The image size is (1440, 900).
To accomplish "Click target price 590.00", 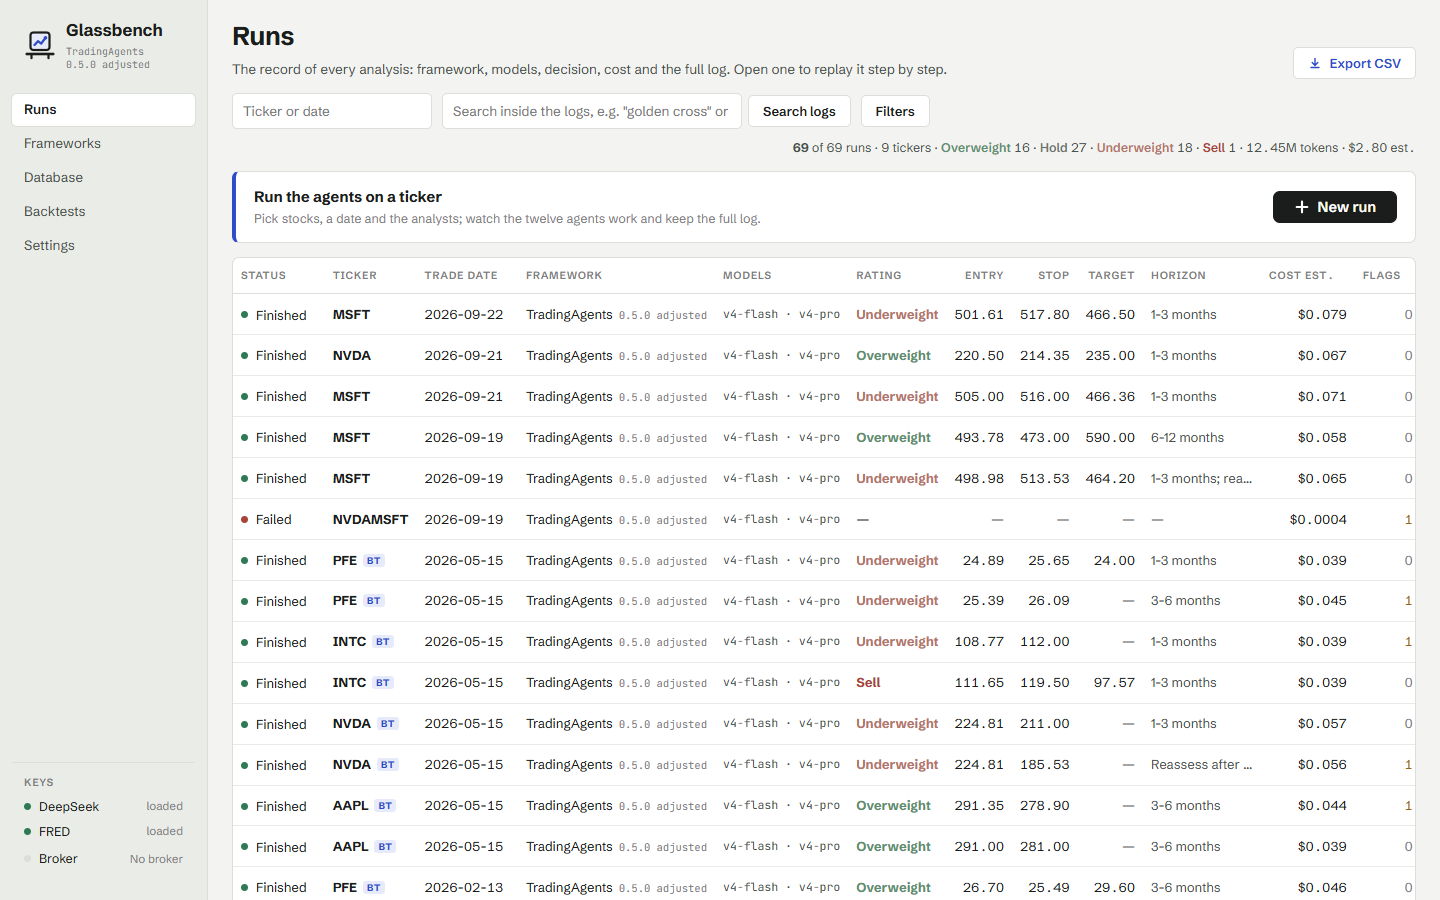I will [x=1110, y=437].
